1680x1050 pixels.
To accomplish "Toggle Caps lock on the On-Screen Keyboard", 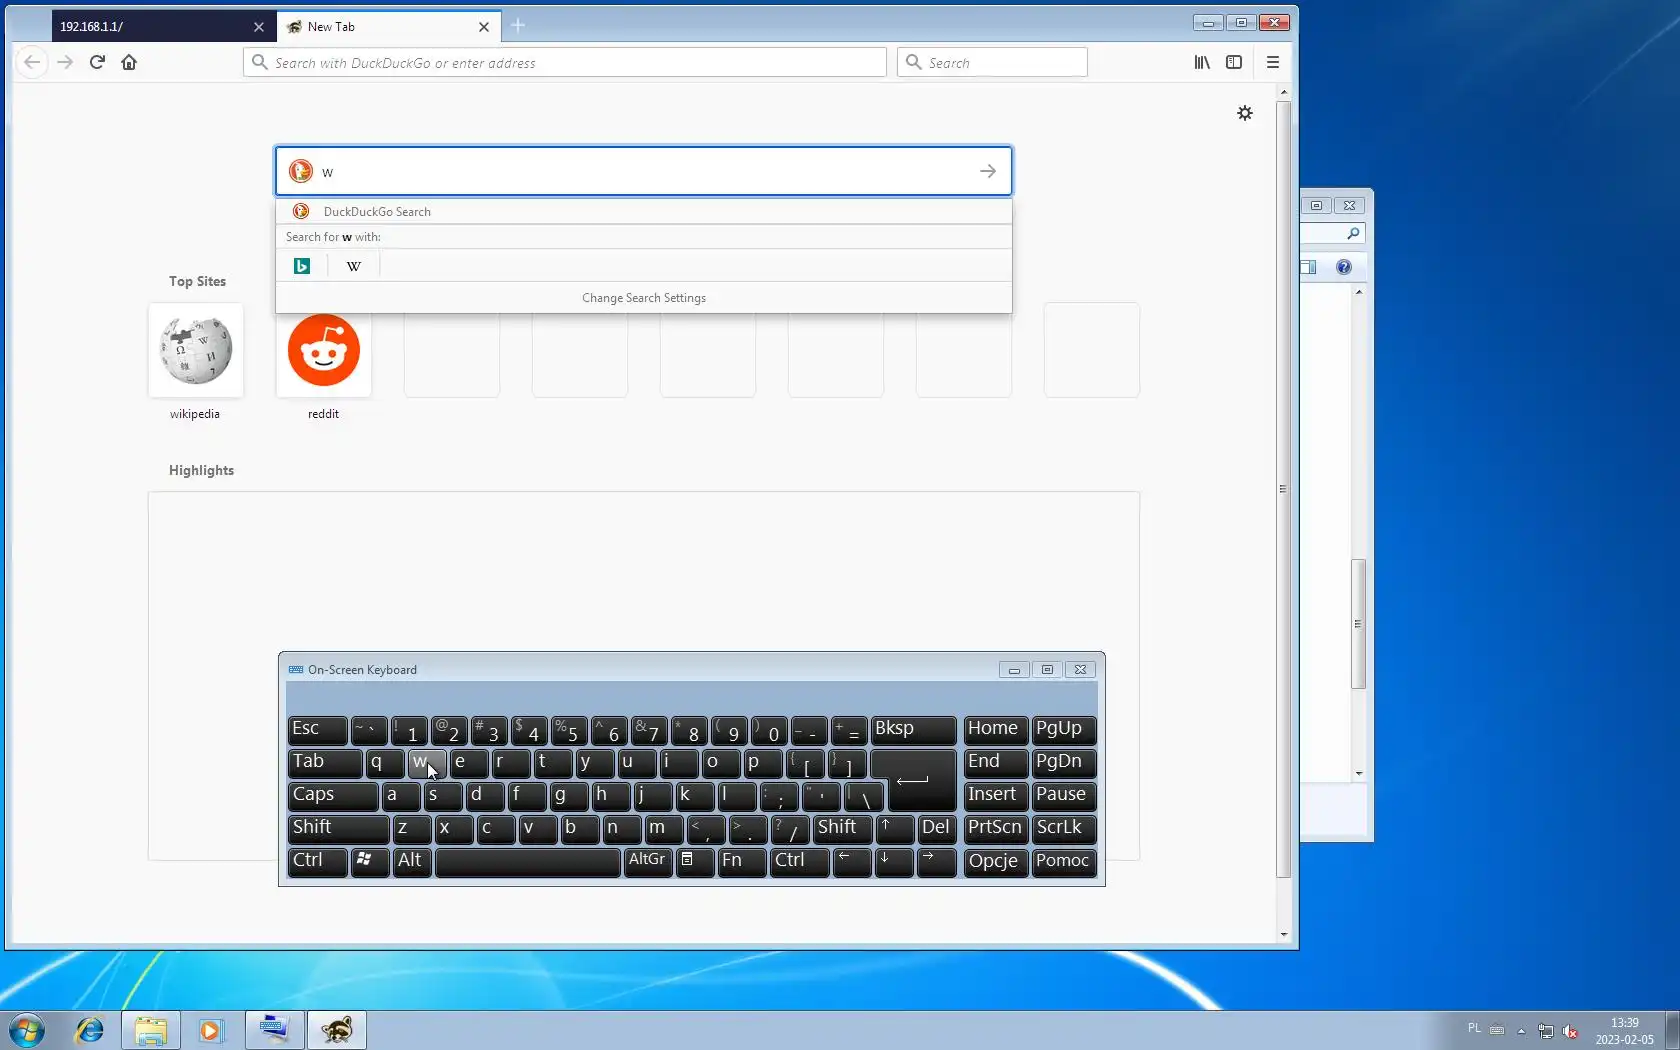I will click(x=334, y=796).
